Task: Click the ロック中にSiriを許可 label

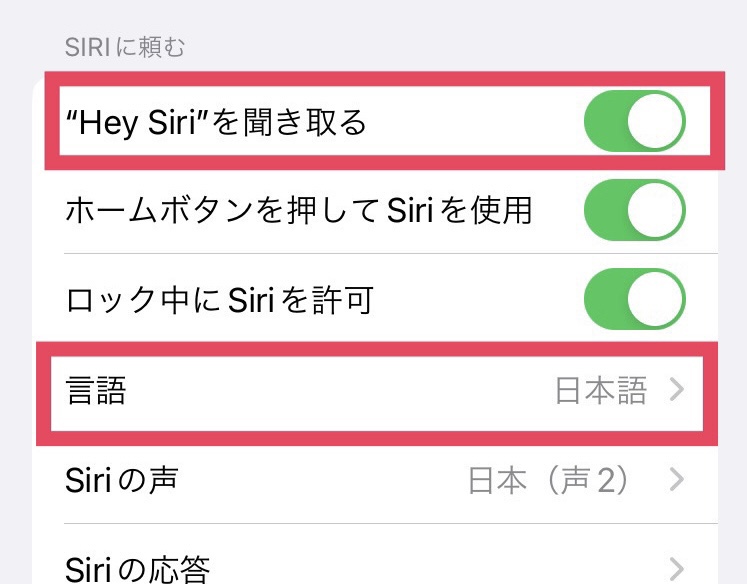Action: coord(220,300)
